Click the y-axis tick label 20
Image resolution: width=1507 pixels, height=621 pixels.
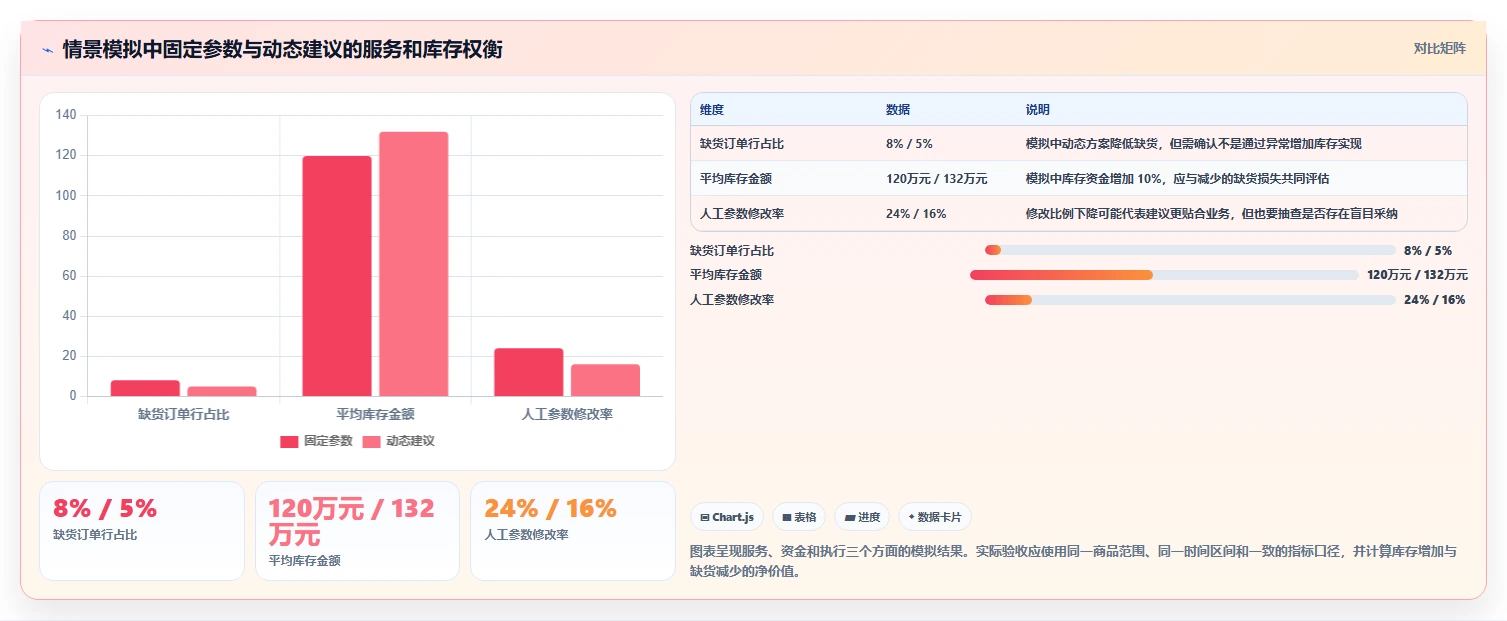(69, 356)
